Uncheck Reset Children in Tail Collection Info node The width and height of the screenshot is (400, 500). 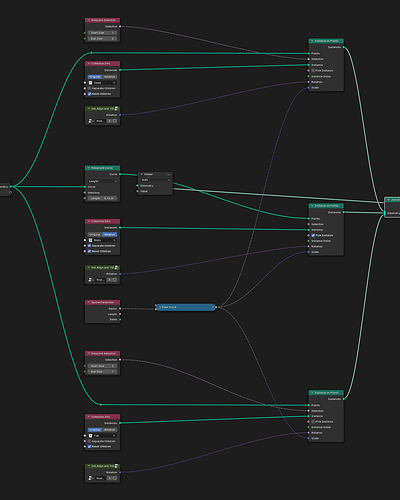pyautogui.click(x=89, y=446)
